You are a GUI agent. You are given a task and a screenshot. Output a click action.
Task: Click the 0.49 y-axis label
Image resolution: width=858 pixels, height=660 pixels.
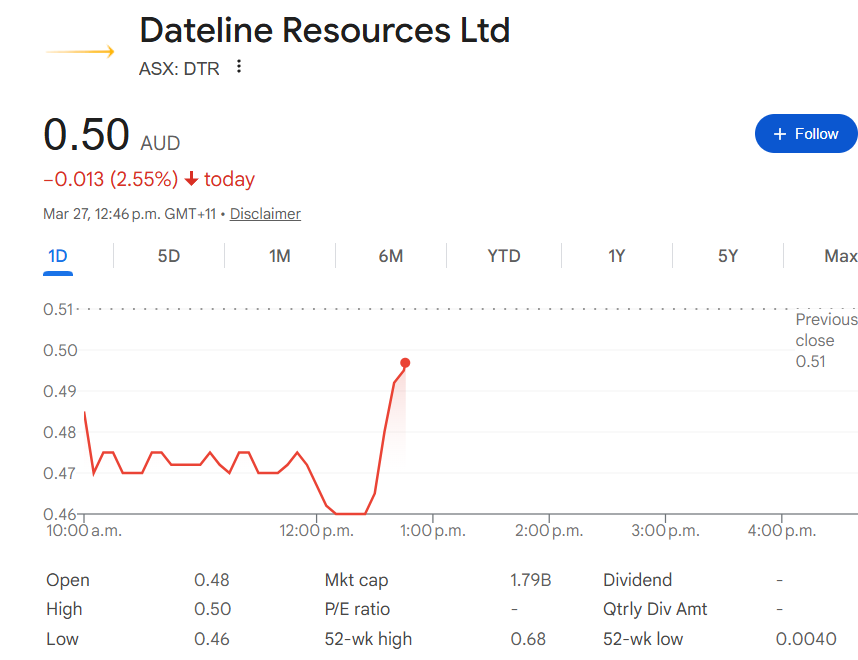click(x=60, y=391)
